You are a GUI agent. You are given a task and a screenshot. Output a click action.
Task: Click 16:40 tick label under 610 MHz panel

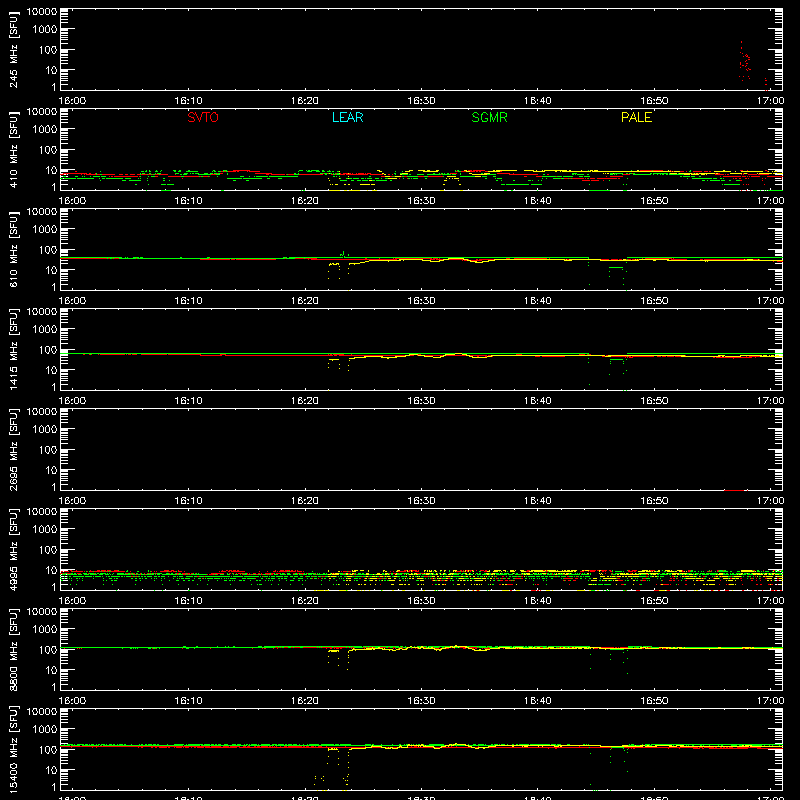(x=538, y=301)
